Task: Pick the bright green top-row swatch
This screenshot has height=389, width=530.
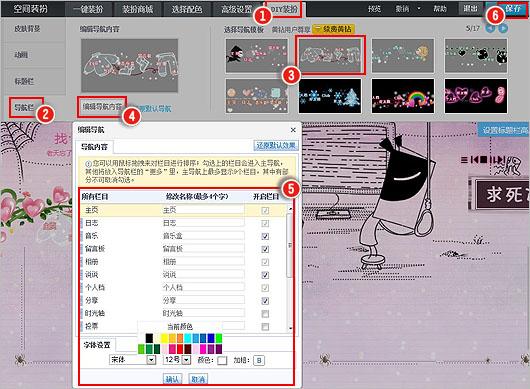Action: click(x=219, y=338)
